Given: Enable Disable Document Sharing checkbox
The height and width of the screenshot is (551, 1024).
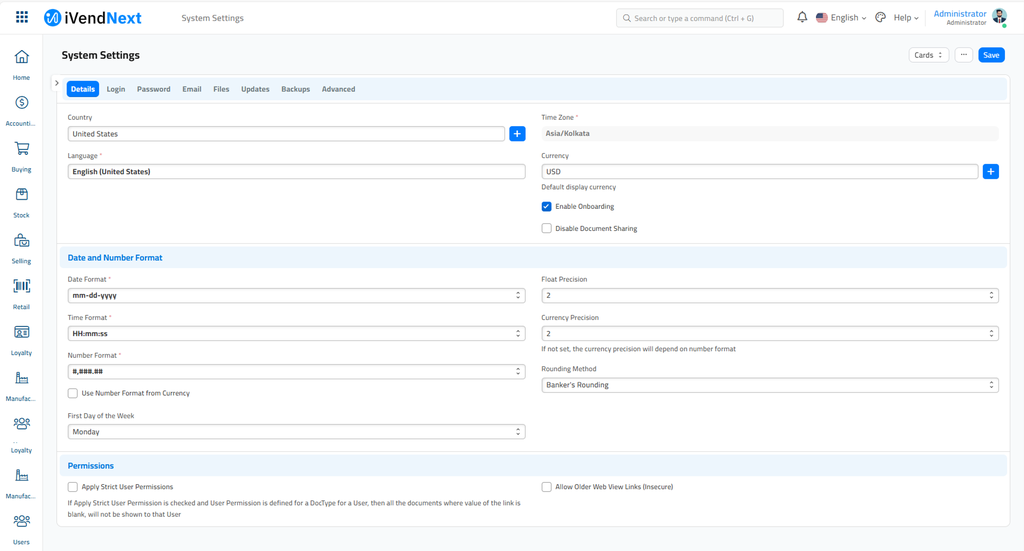Looking at the screenshot, I should tap(547, 229).
